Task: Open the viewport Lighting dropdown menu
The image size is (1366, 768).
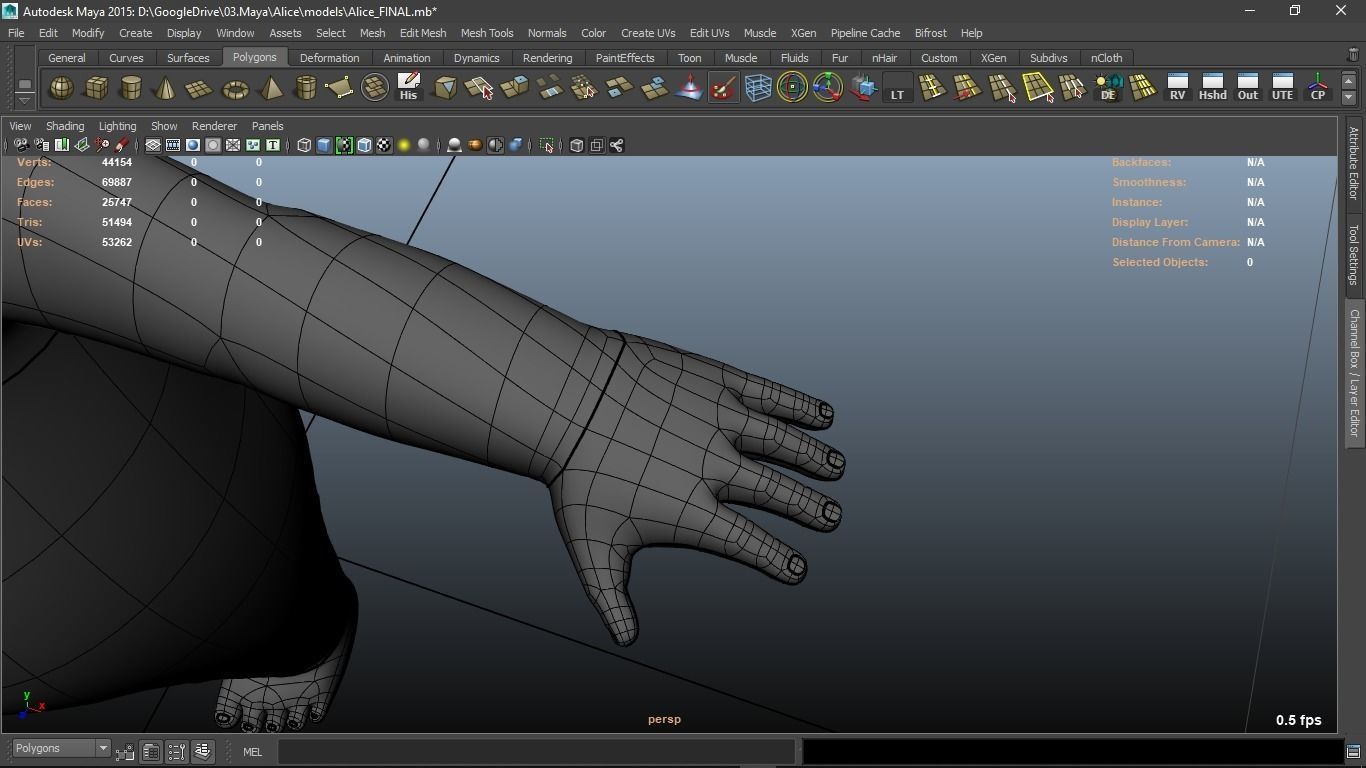Action: click(x=117, y=126)
